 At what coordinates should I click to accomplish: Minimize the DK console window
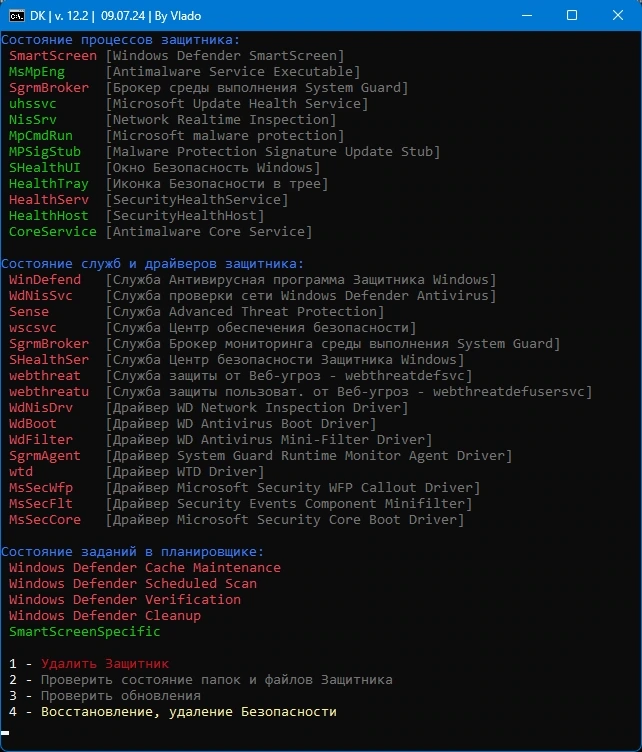[527, 15]
